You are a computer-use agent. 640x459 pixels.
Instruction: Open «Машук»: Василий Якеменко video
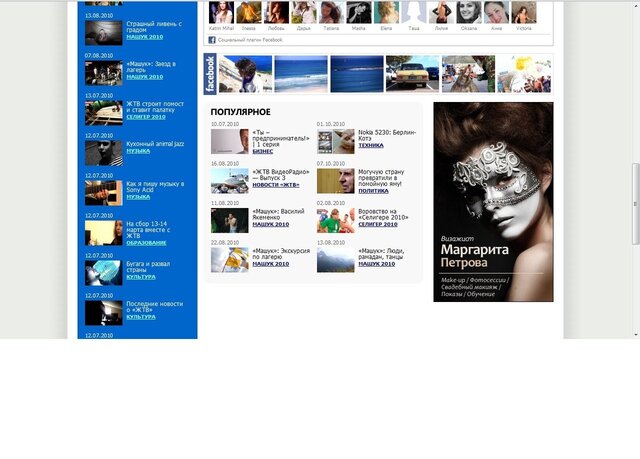(x=278, y=215)
